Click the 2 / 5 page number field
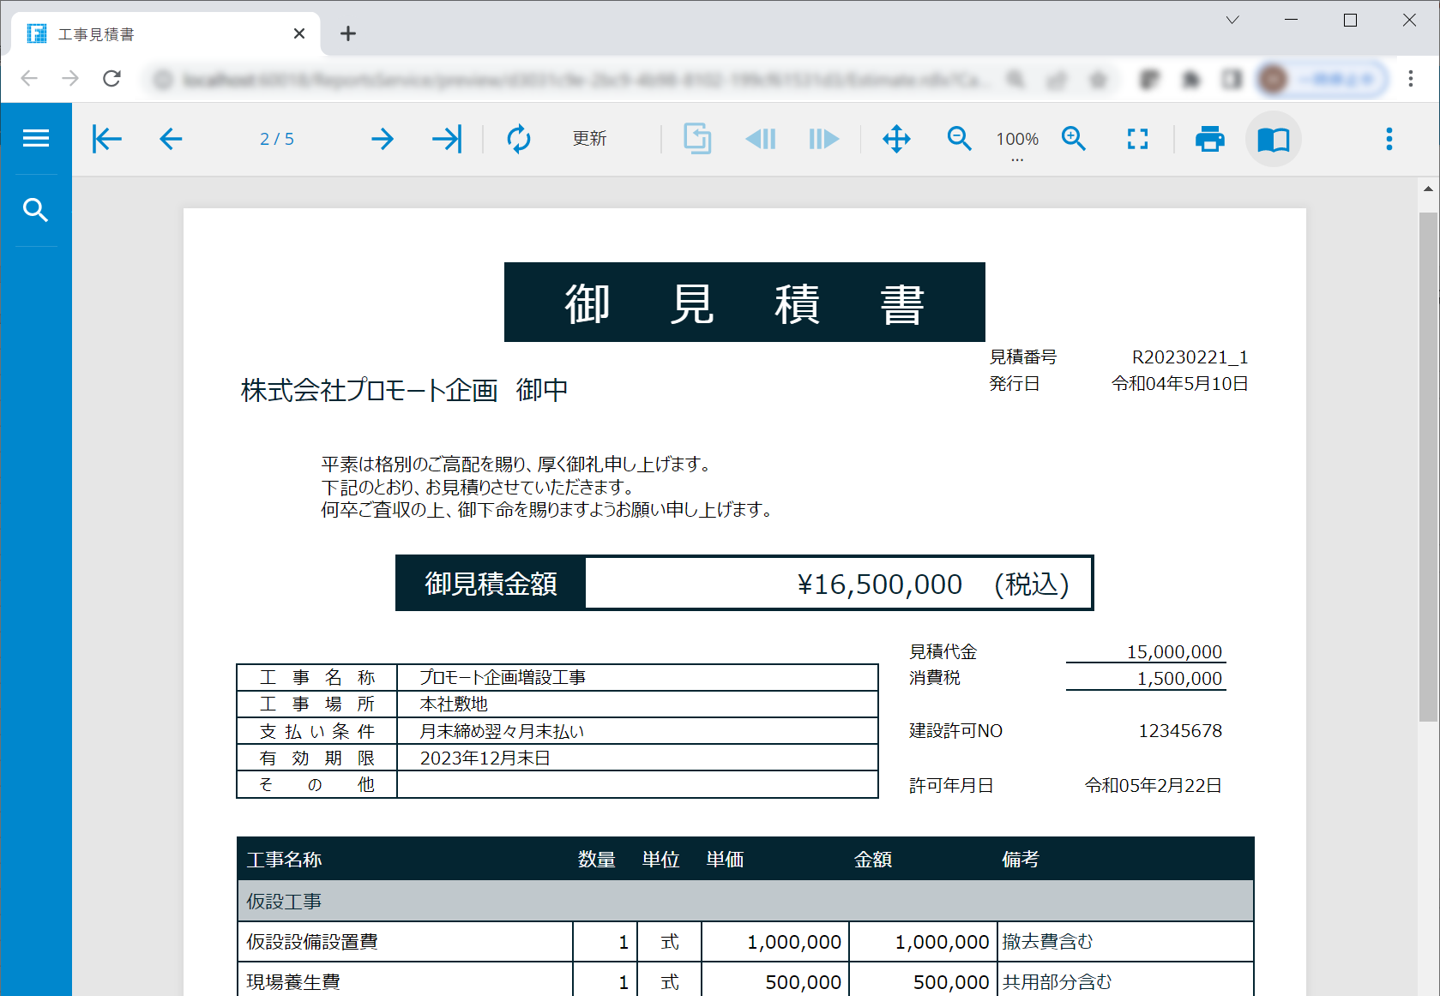 coord(277,139)
